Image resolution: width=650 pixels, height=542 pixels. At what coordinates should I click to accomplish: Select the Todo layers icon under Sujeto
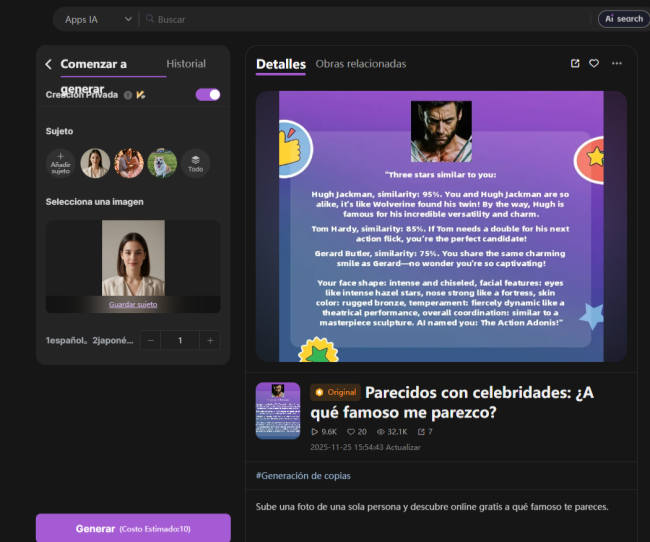click(195, 163)
